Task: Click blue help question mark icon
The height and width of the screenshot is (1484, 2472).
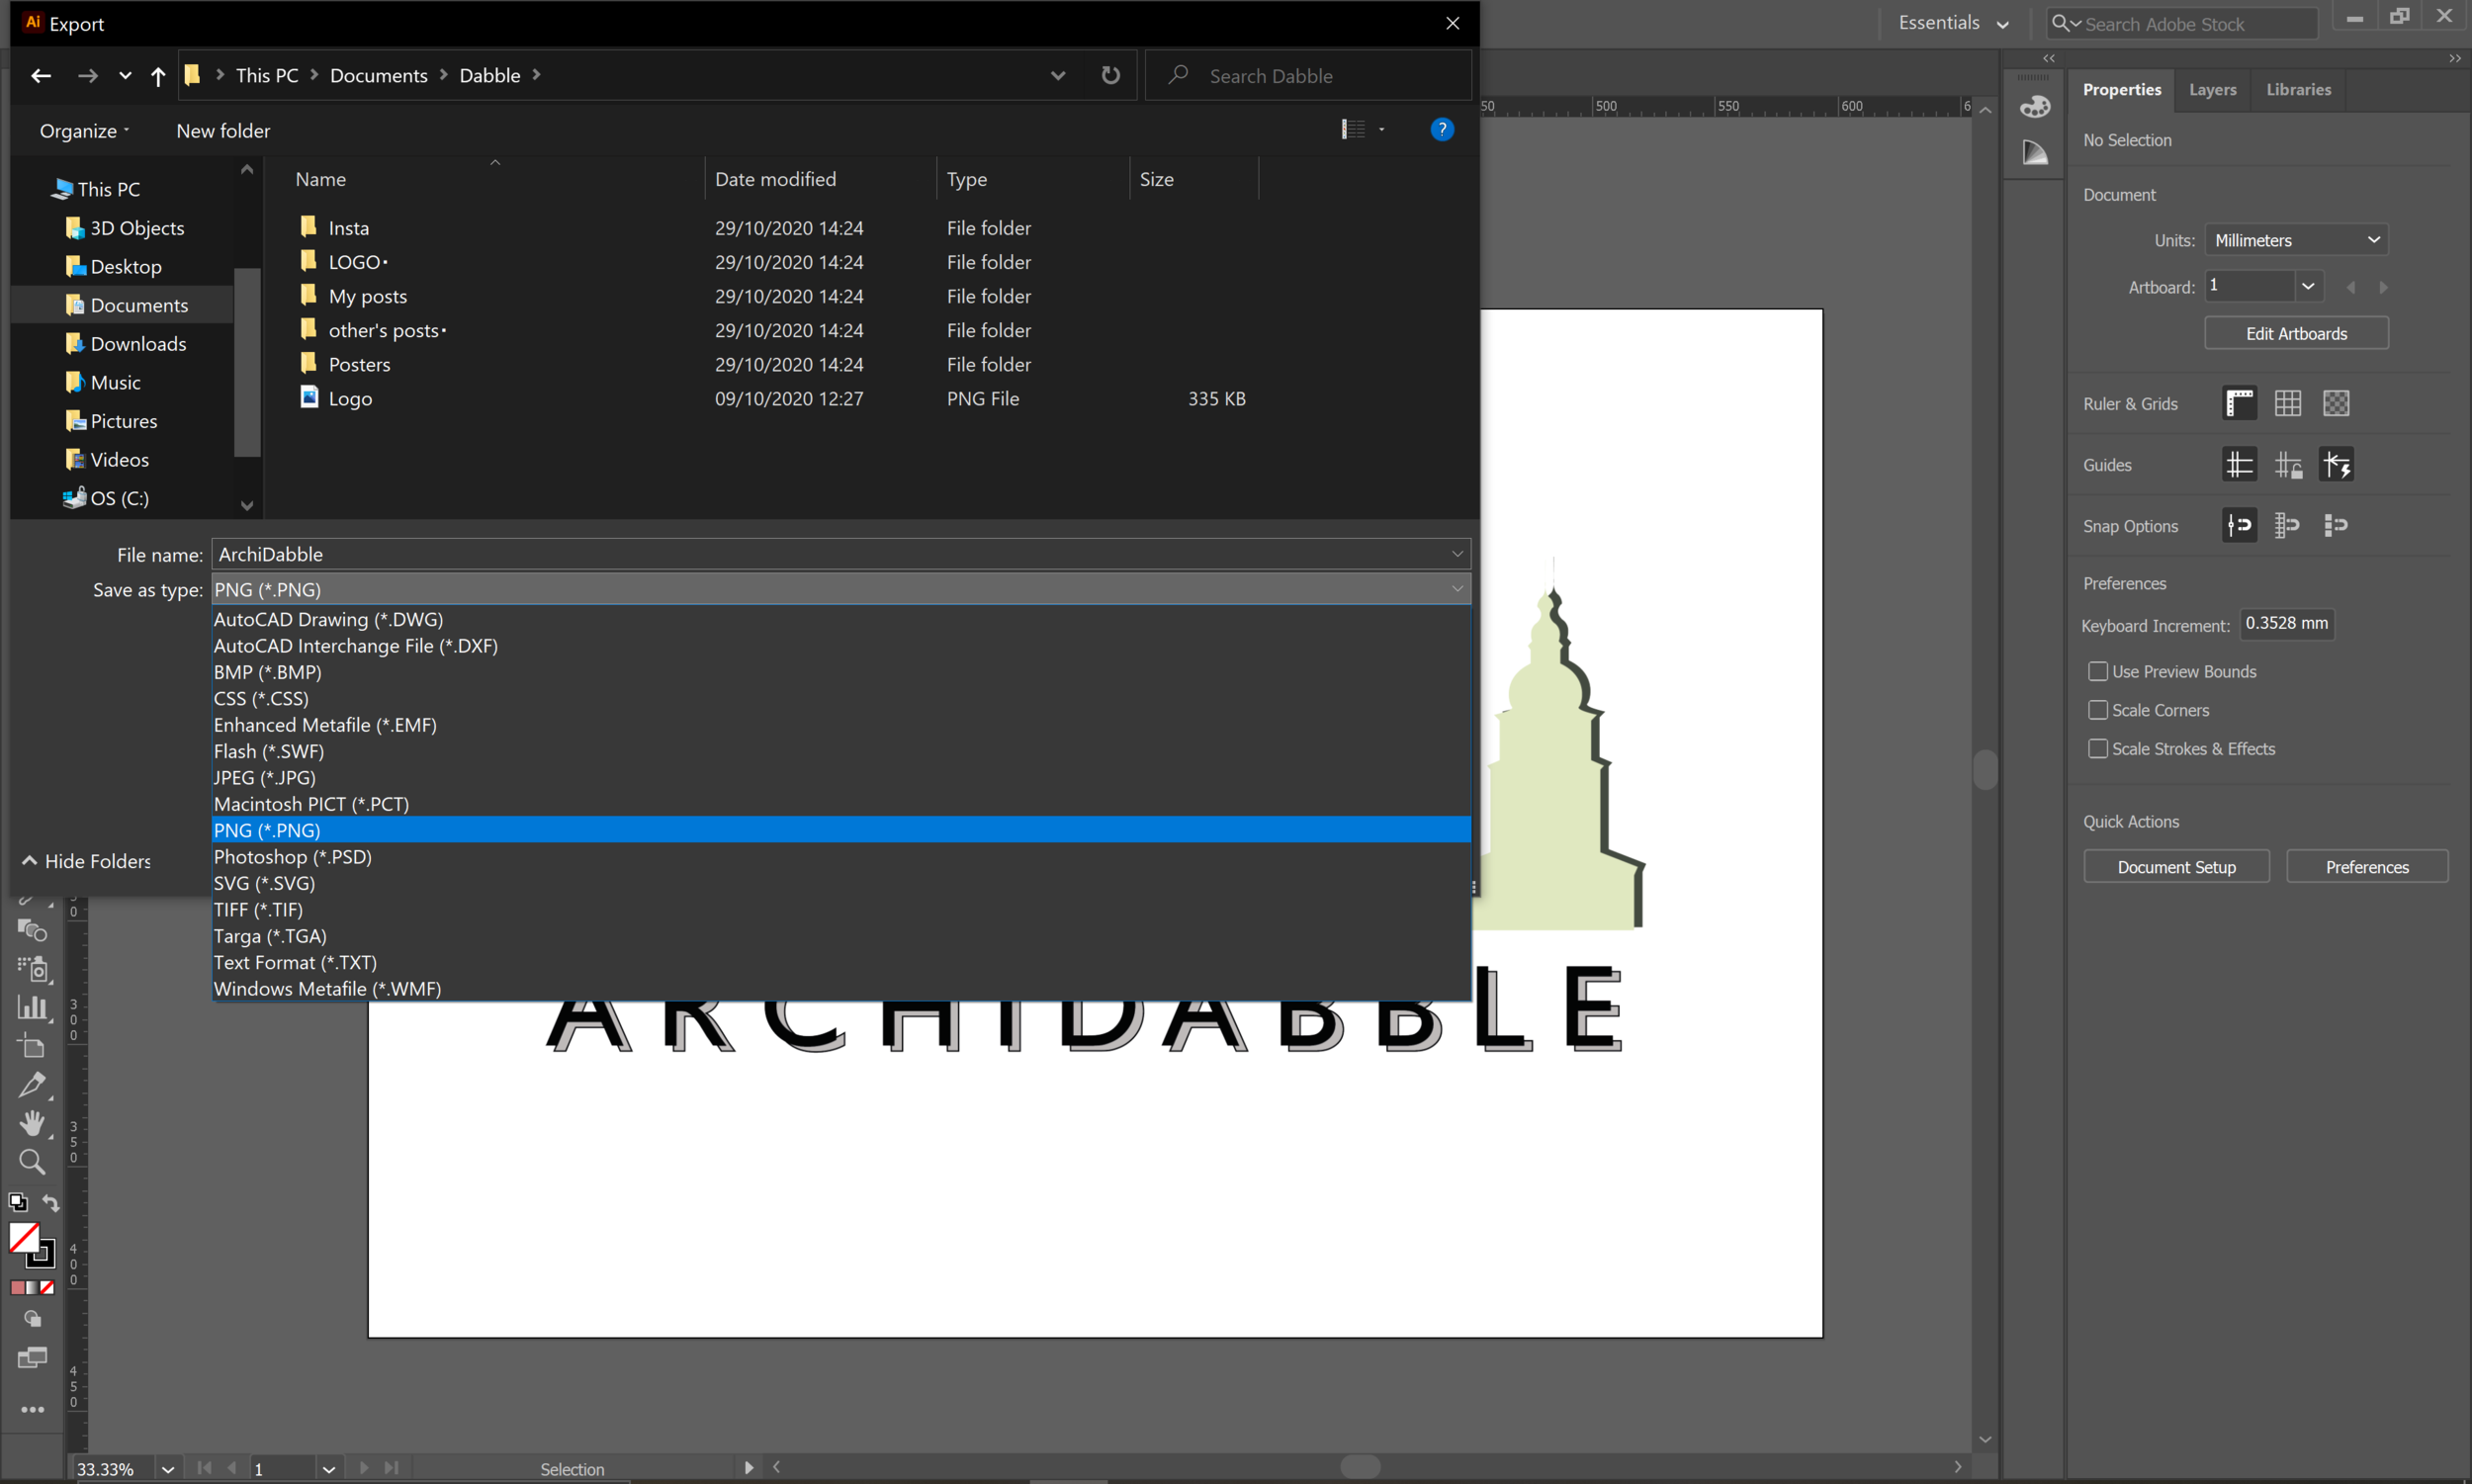Action: (x=1442, y=129)
